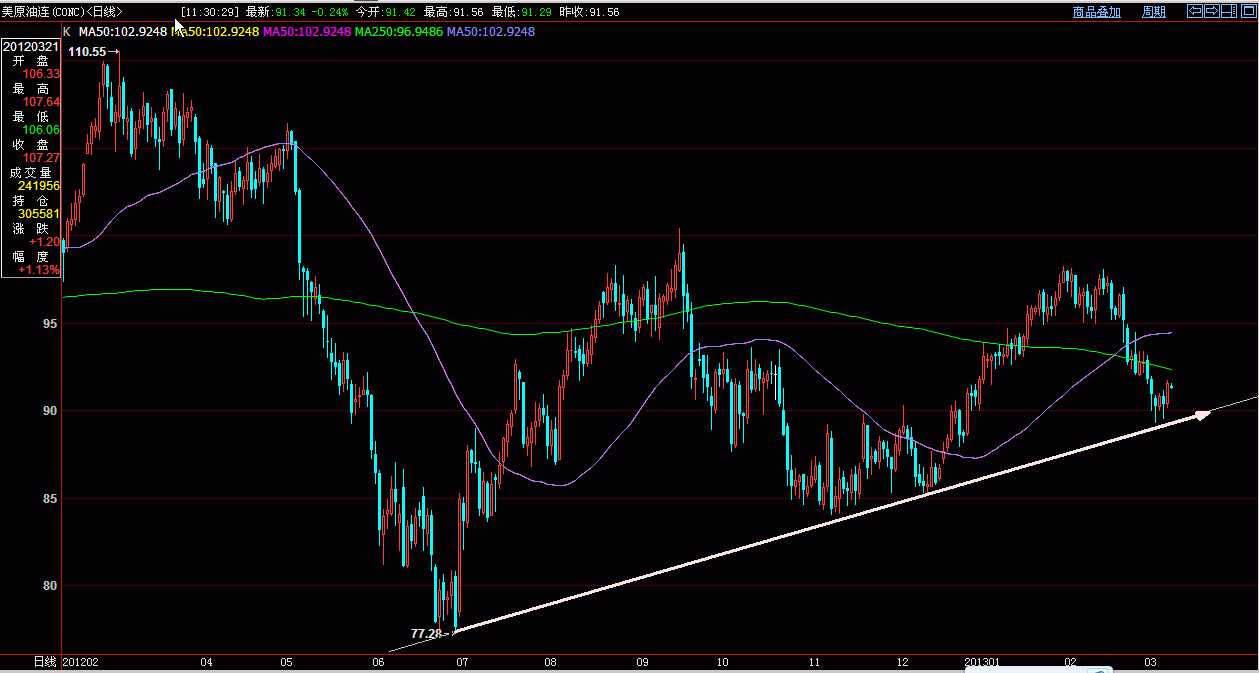Viewport: 1259px width, 673px height.
Task: Click the 95 price axis label
Action: coord(49,324)
